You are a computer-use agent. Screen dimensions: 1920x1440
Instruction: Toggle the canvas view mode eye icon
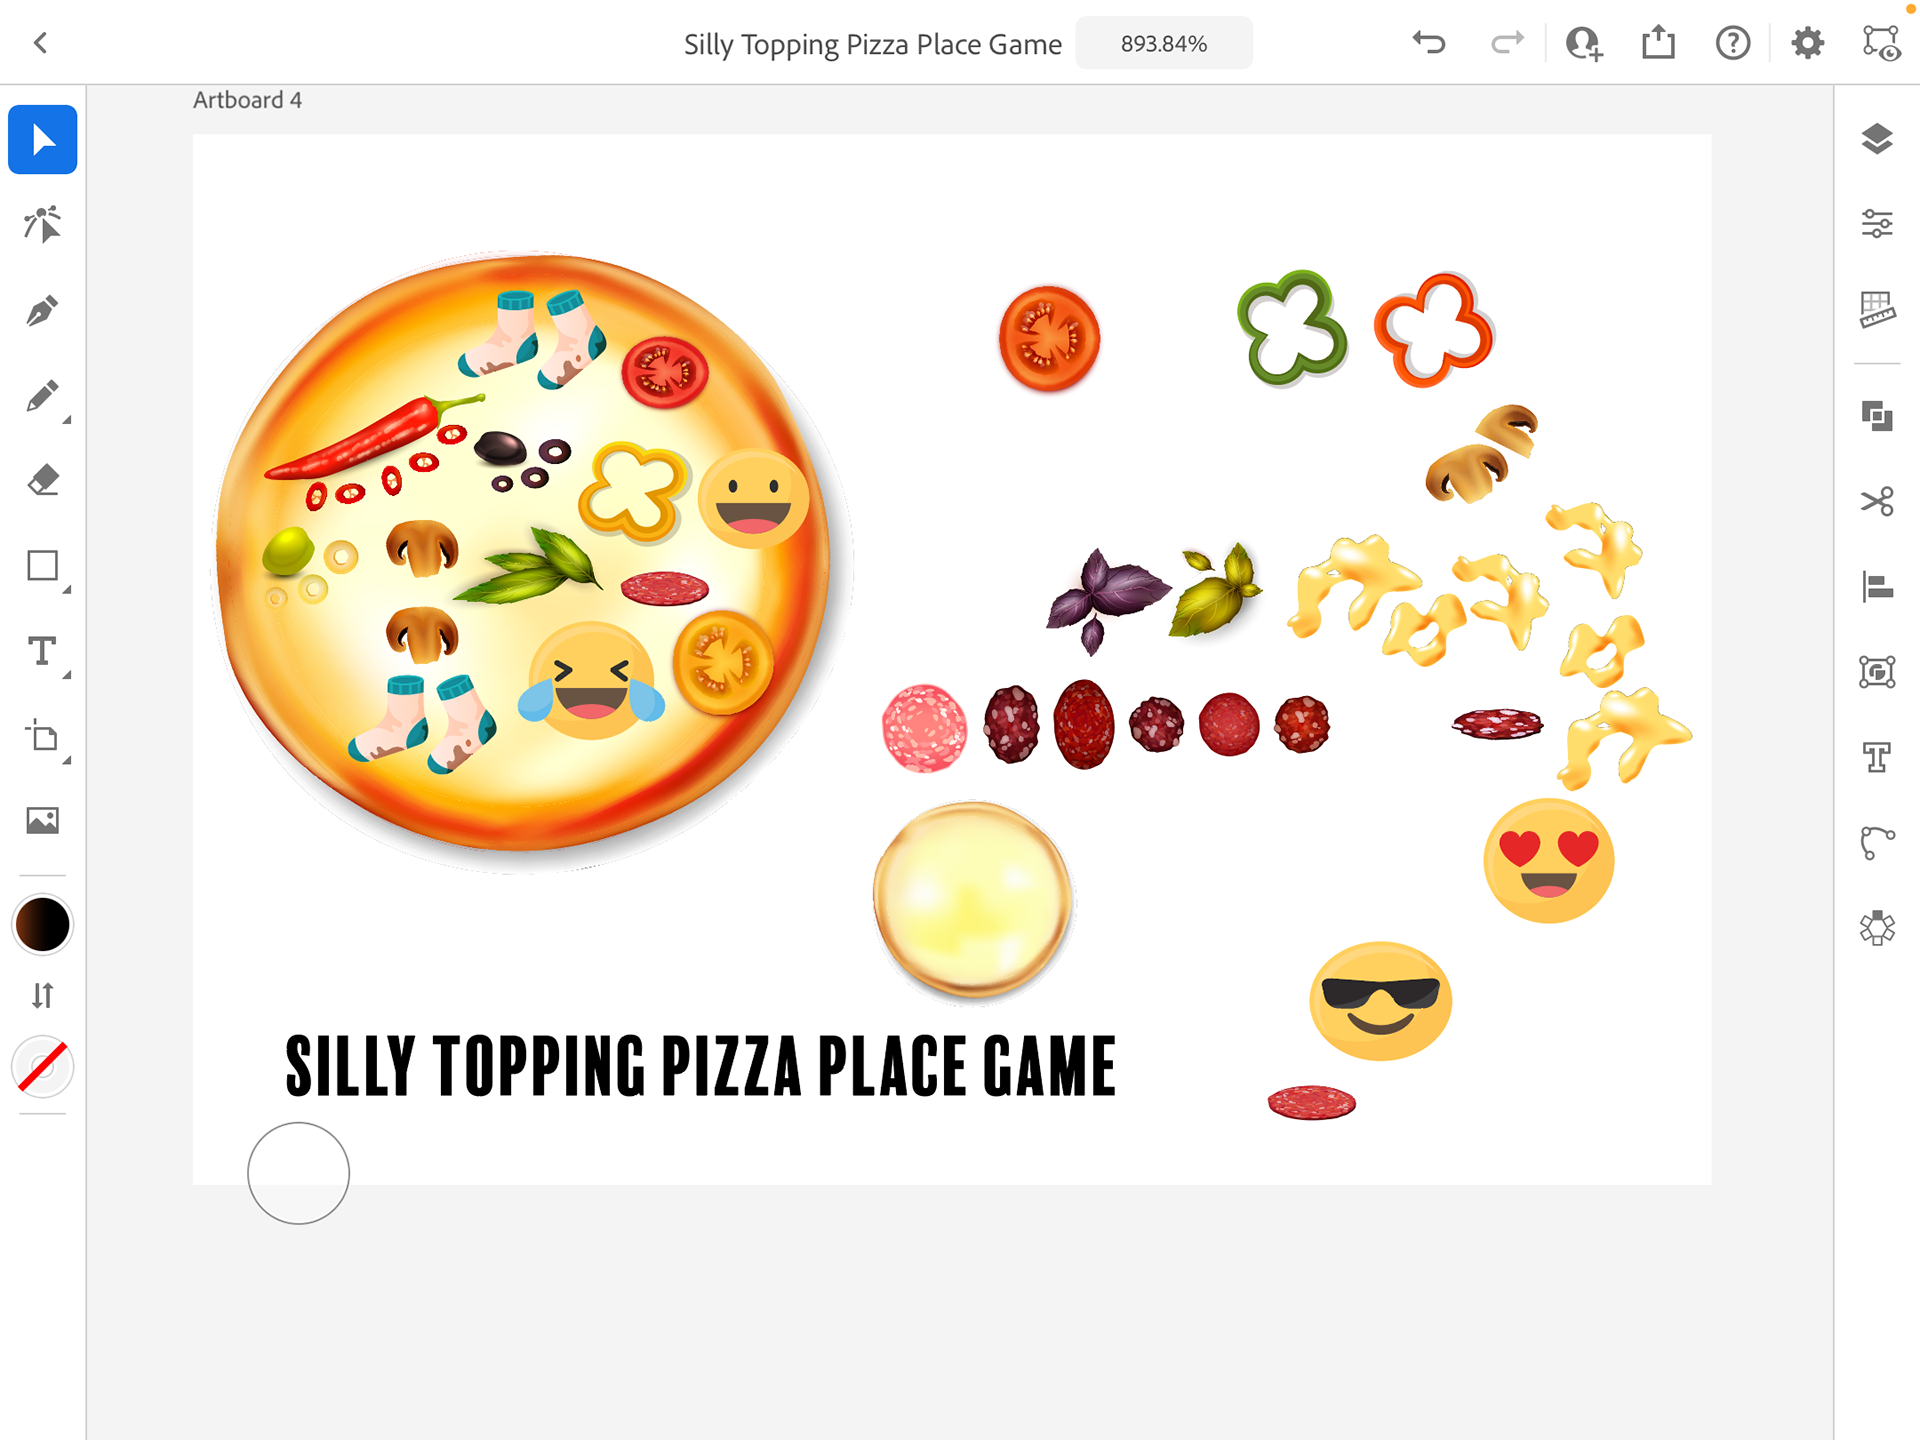(1881, 44)
